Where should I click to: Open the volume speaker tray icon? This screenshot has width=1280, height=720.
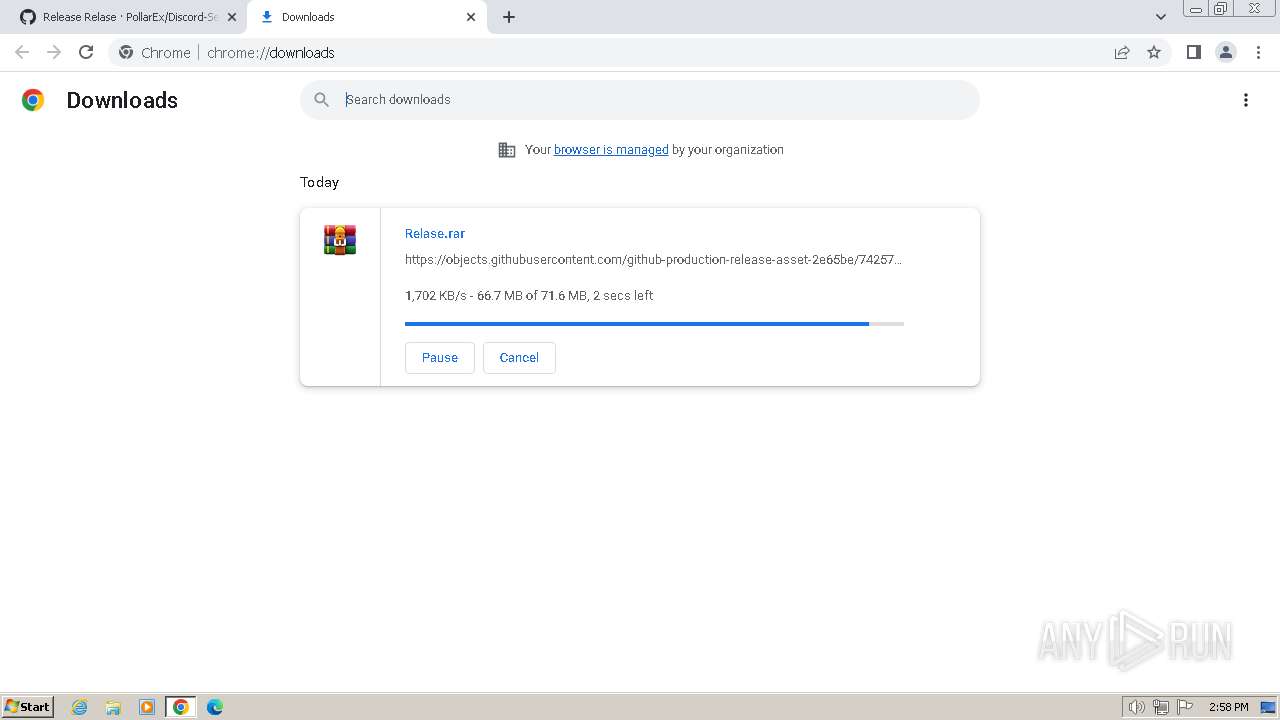tap(1136, 707)
